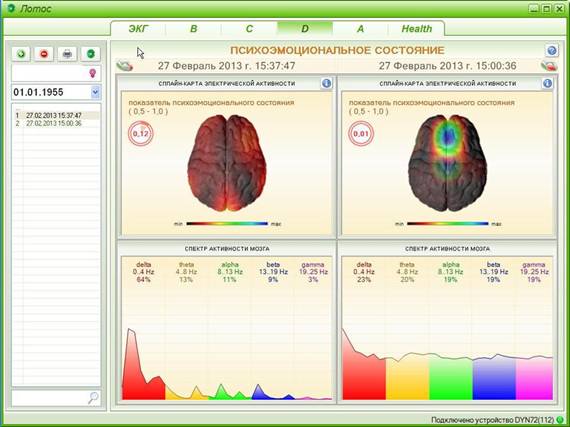
Task: Click the mouse icon beside 15:37:47 date
Action: tap(125, 66)
